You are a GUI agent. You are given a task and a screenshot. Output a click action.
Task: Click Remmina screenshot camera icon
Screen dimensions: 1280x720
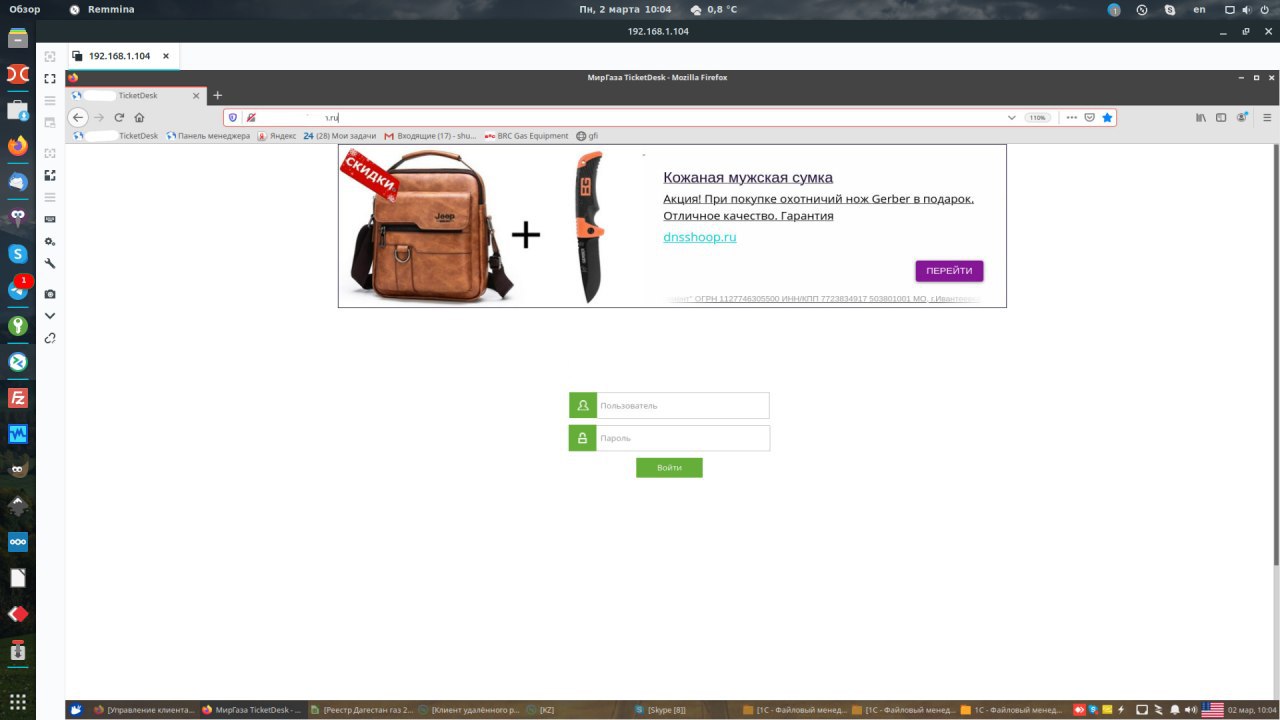tap(50, 294)
